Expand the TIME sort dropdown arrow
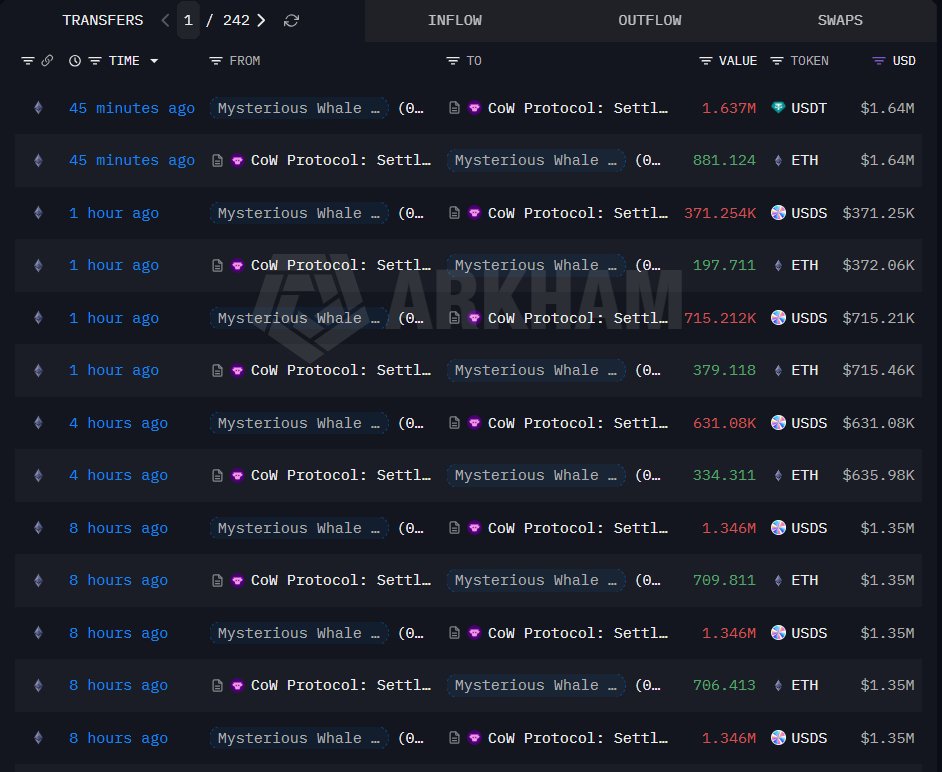 [x=154, y=61]
